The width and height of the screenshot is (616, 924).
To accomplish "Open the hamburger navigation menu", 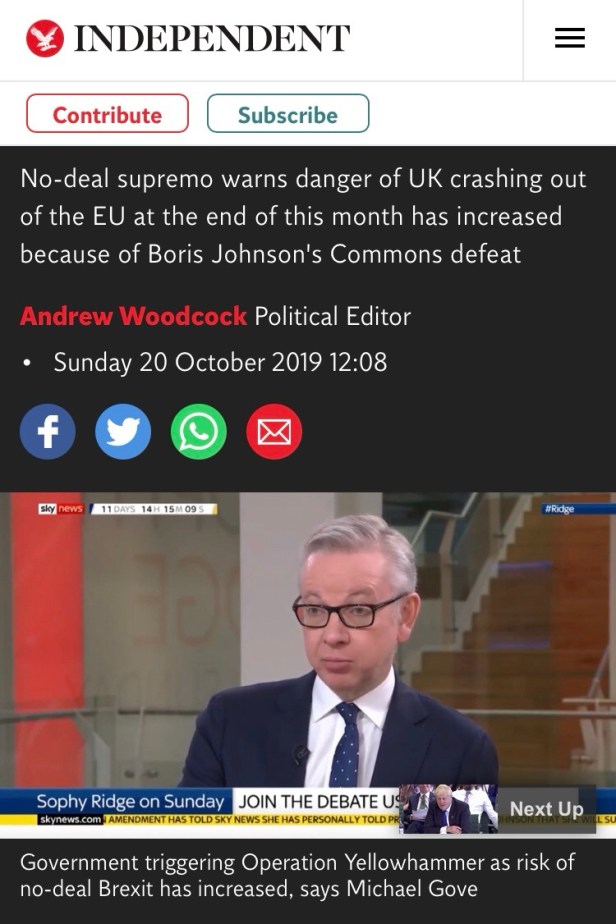I will click(x=569, y=38).
